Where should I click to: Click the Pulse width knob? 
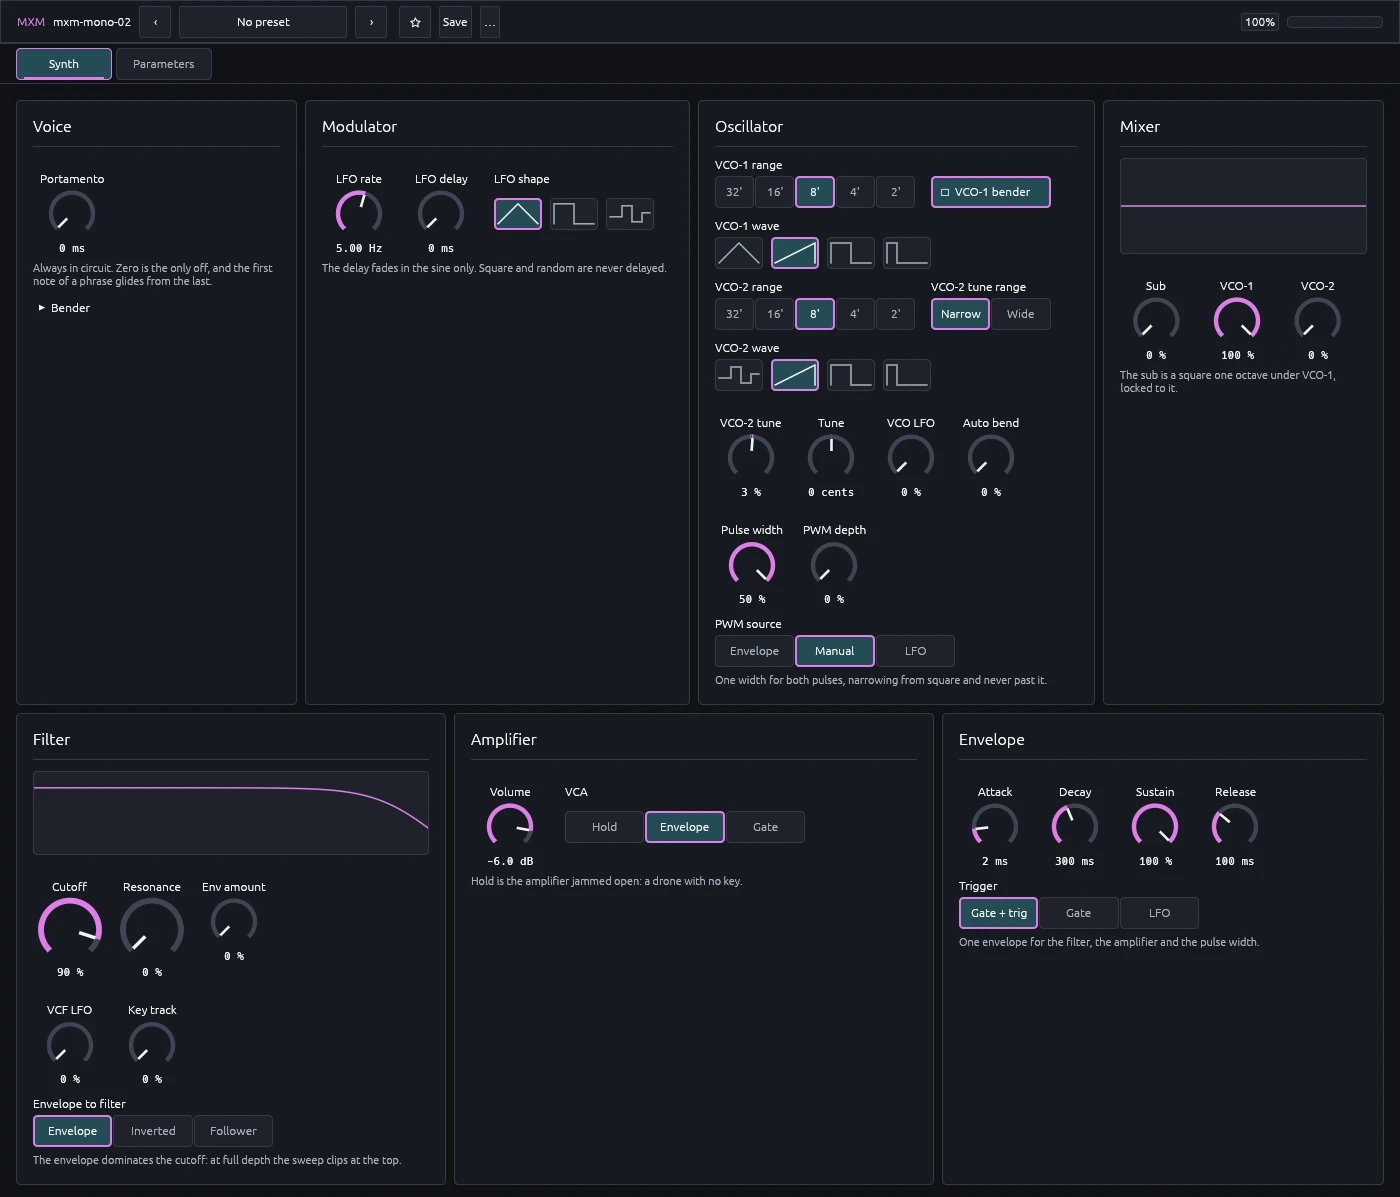click(x=752, y=564)
